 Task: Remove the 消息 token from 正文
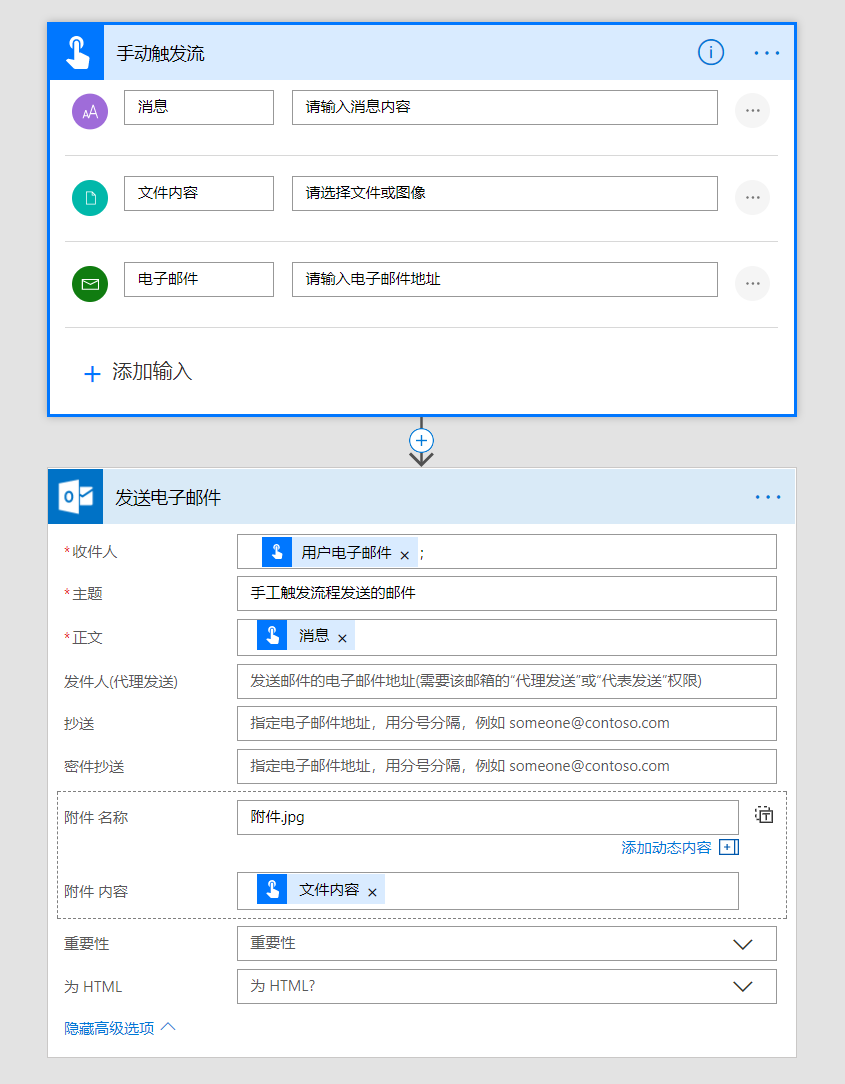342,638
